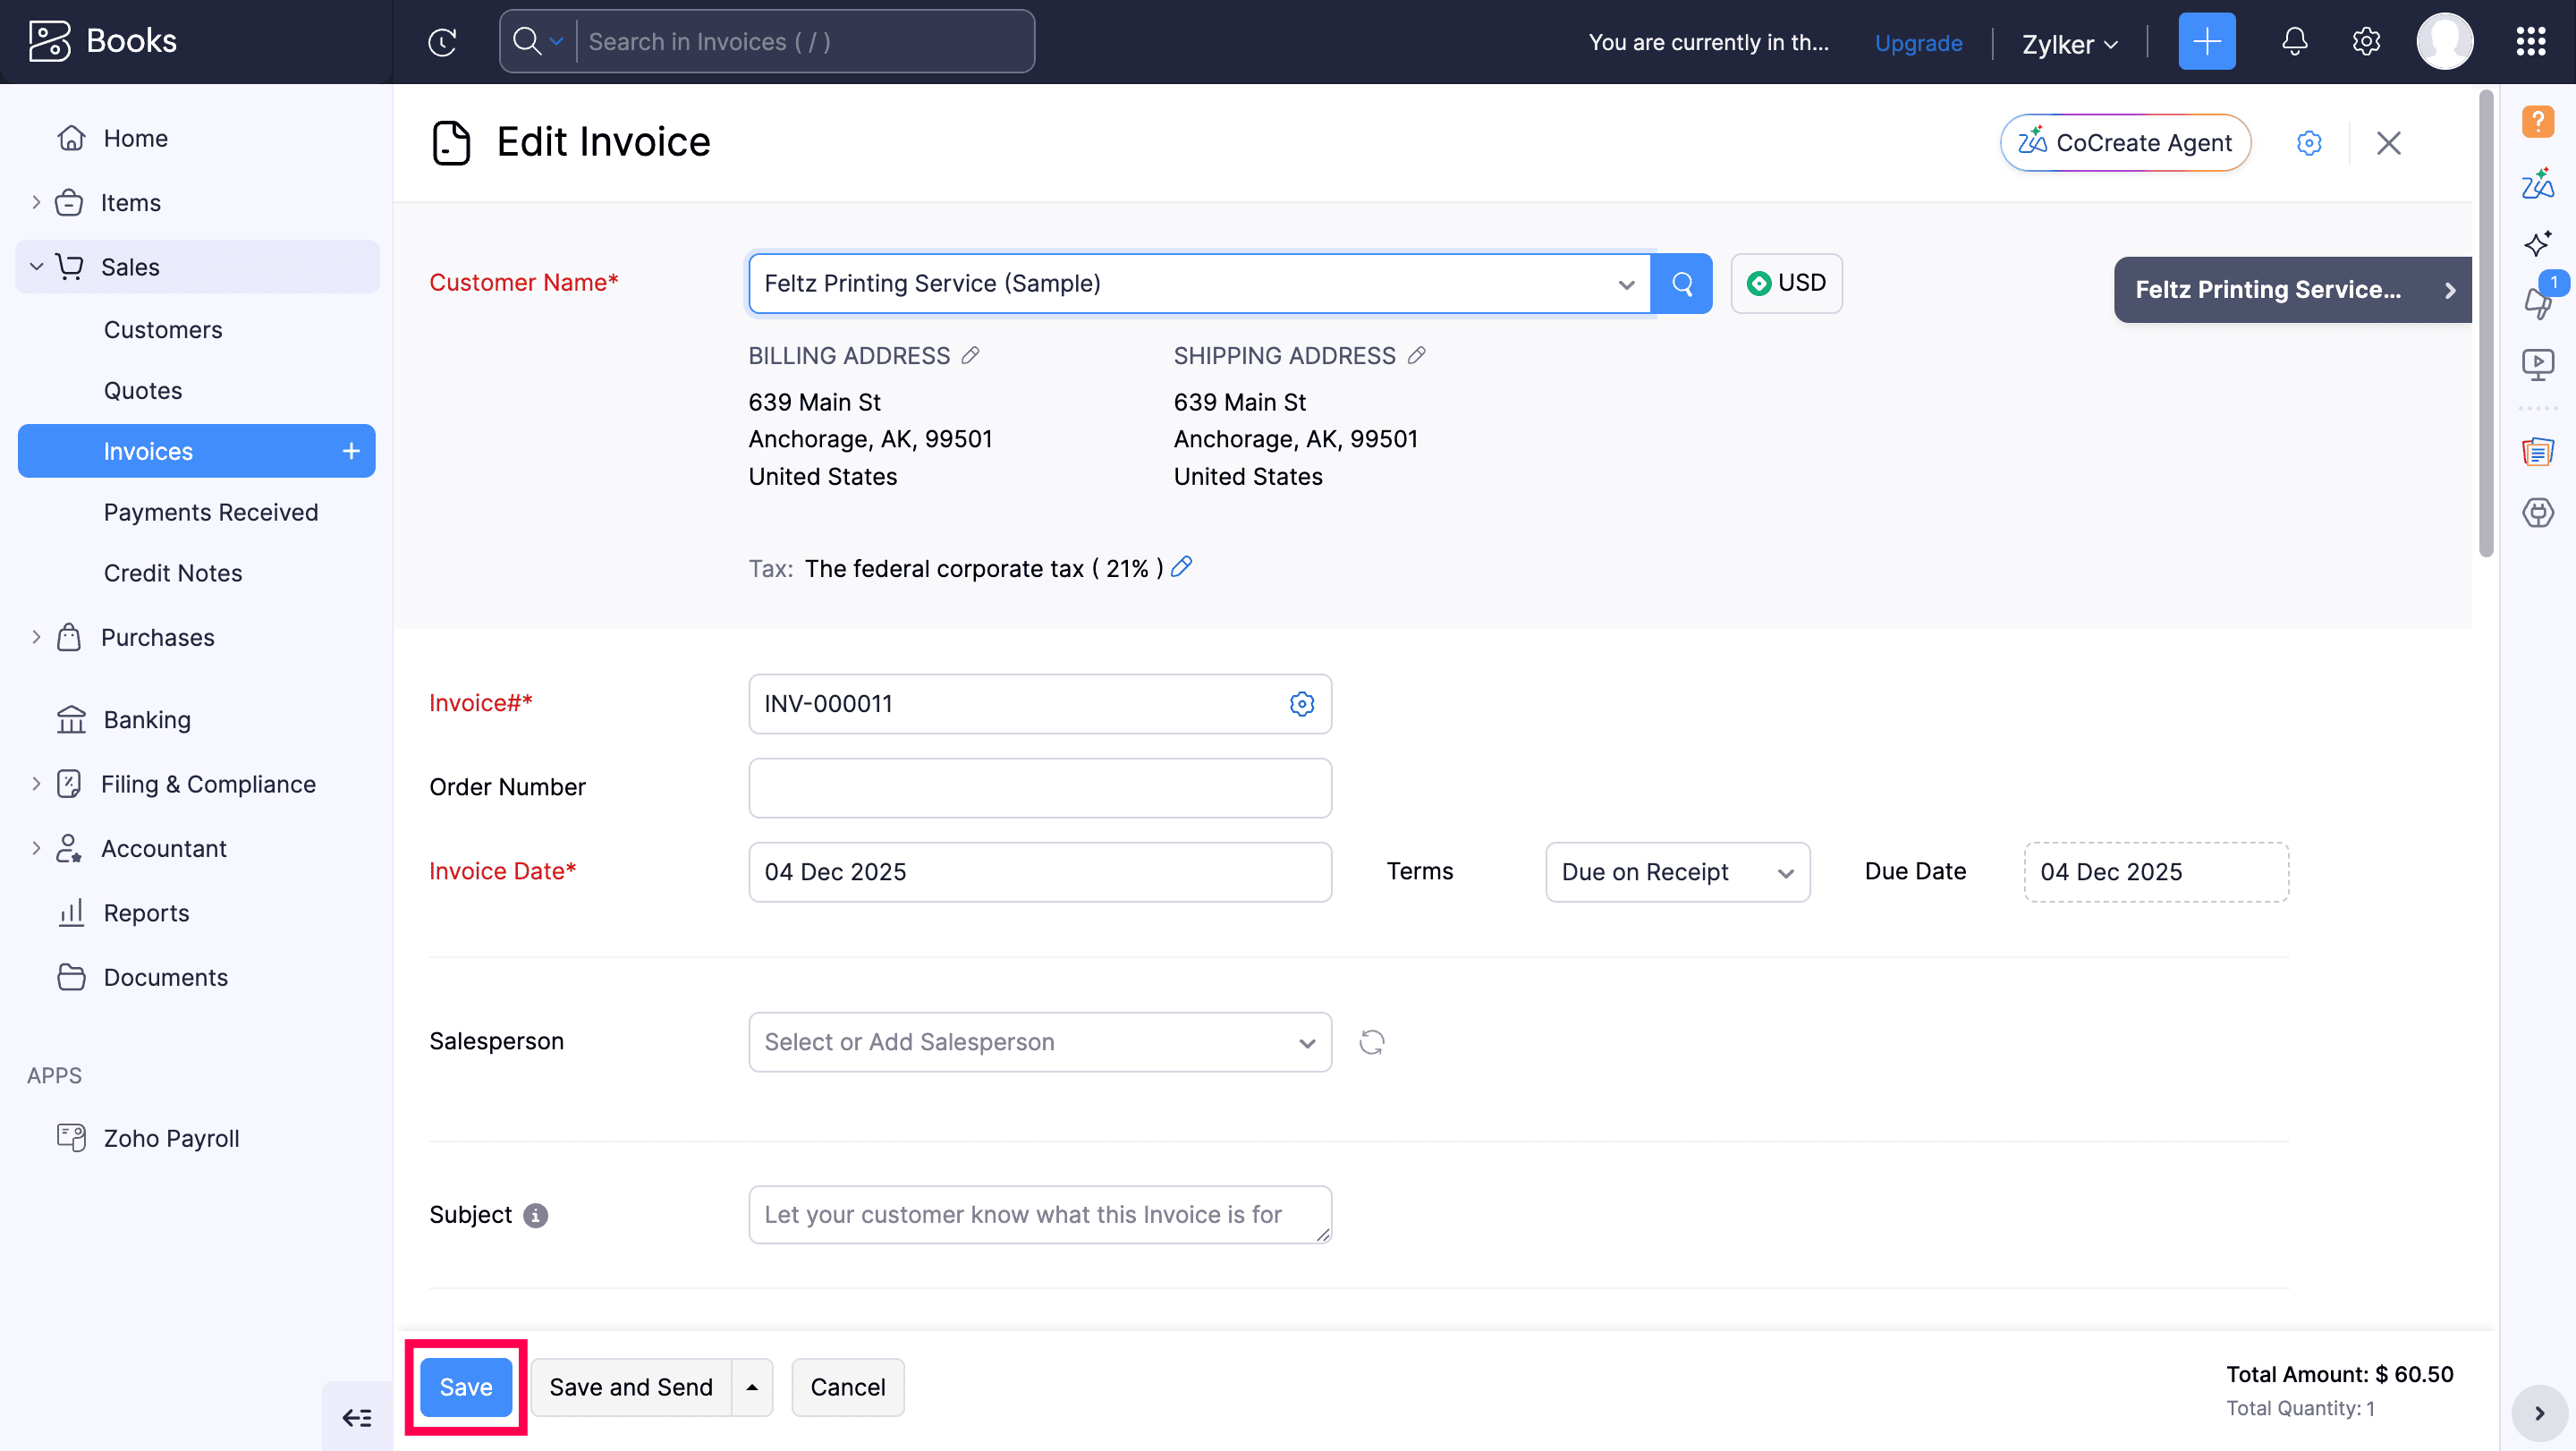The width and height of the screenshot is (2576, 1451).
Task: Open the notifications bell
Action: click(2294, 42)
